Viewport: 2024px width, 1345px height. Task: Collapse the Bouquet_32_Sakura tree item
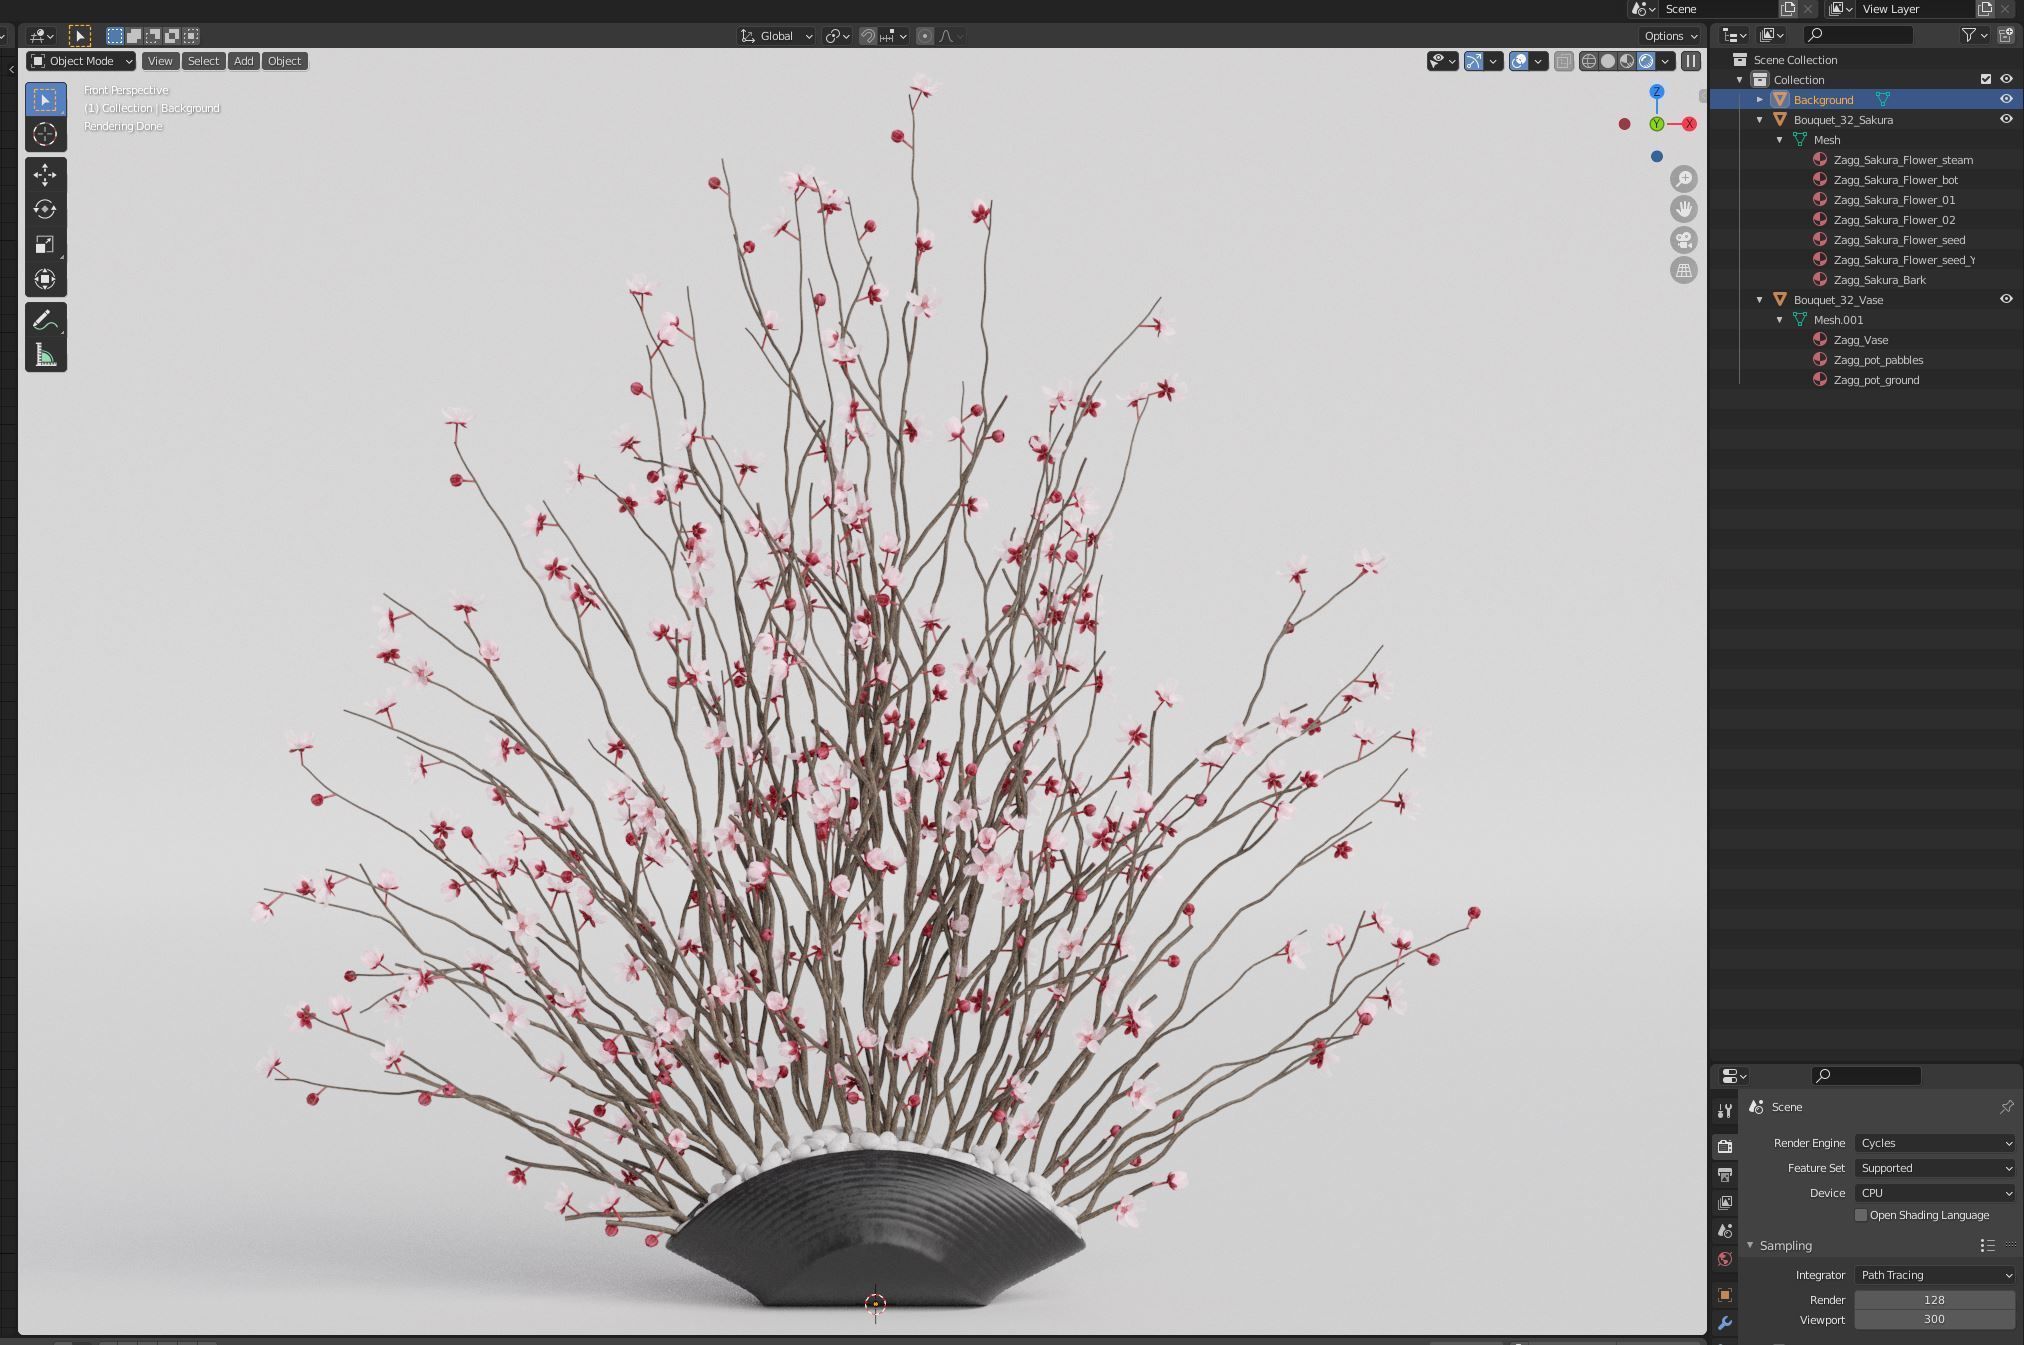1760,119
